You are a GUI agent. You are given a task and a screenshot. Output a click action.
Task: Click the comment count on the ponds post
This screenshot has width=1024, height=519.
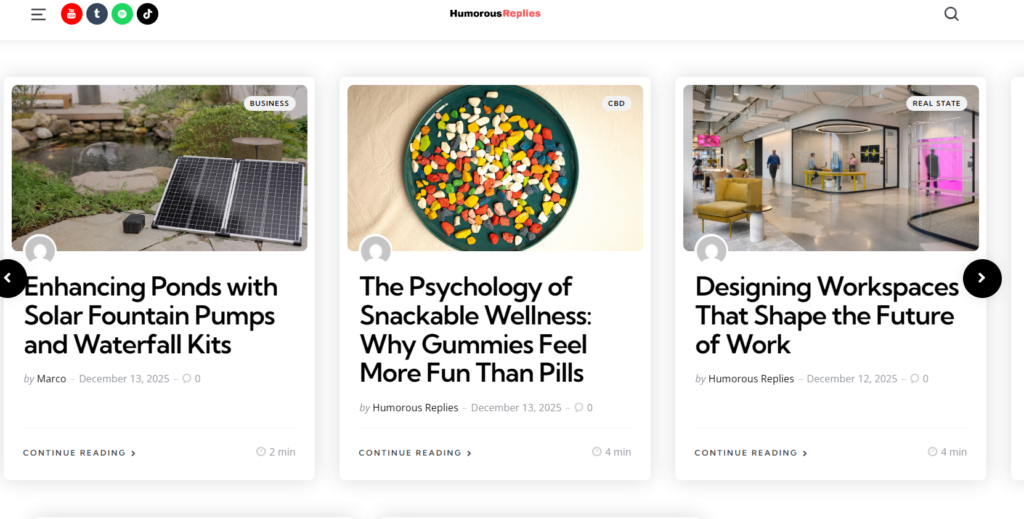coord(191,379)
